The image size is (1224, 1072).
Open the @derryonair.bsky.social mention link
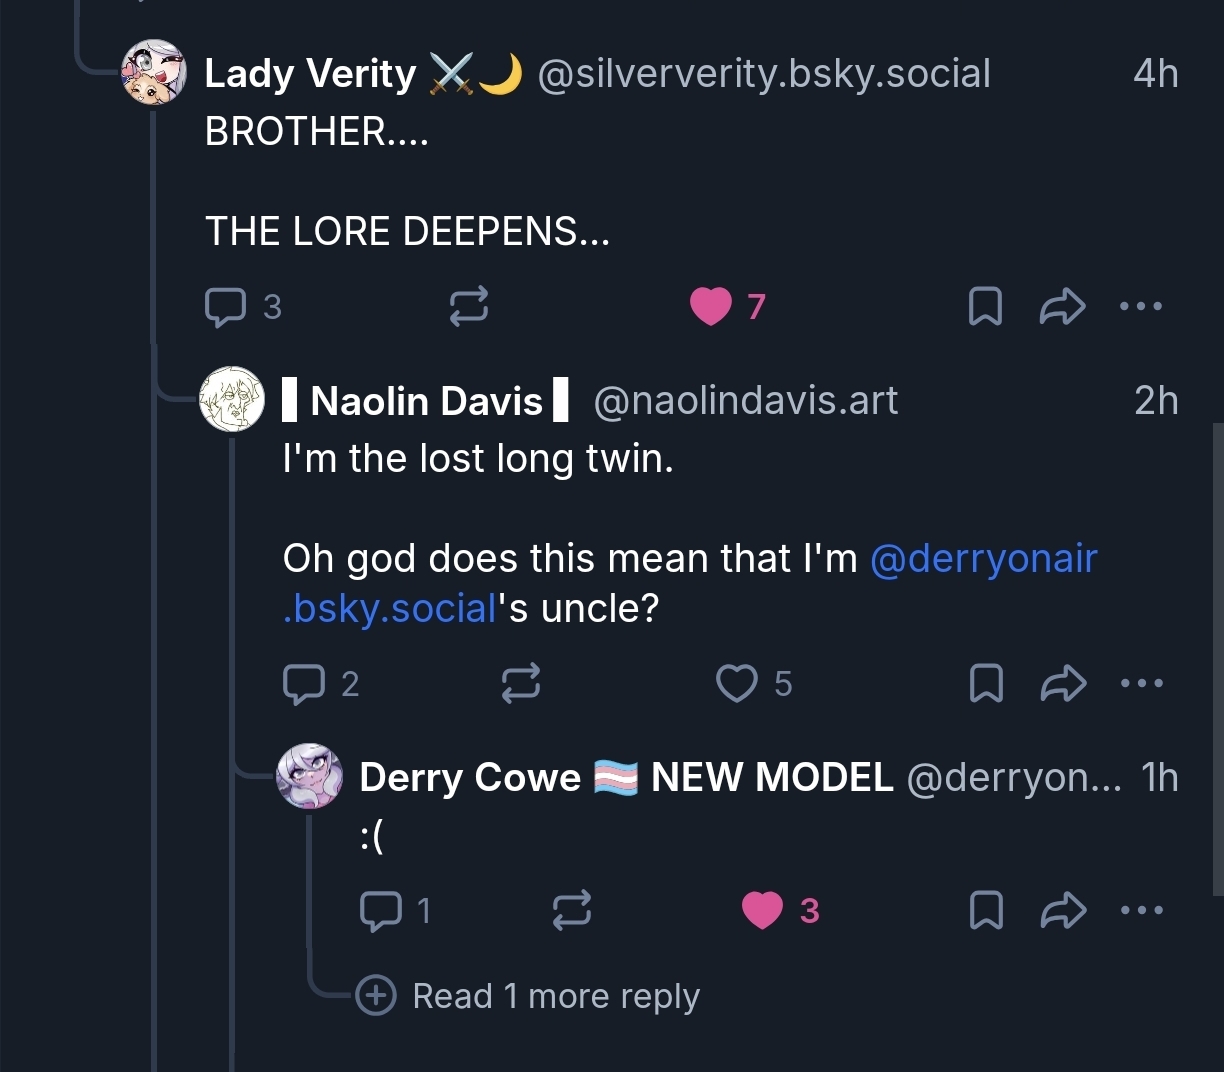[984, 559]
